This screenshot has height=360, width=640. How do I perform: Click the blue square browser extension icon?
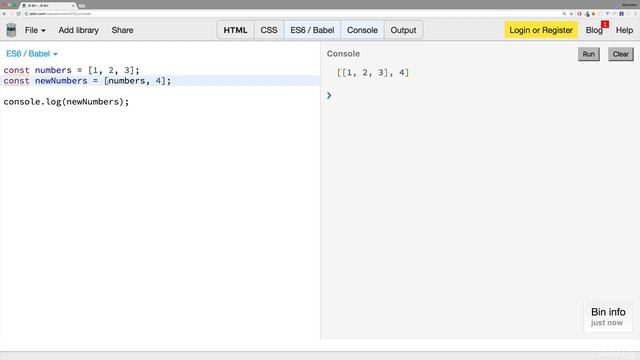coord(621,14)
